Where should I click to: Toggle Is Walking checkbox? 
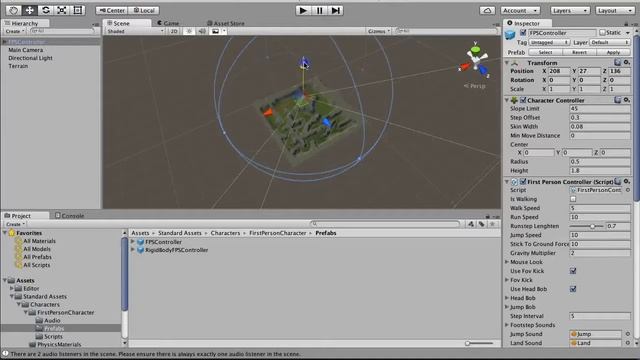tap(573, 199)
